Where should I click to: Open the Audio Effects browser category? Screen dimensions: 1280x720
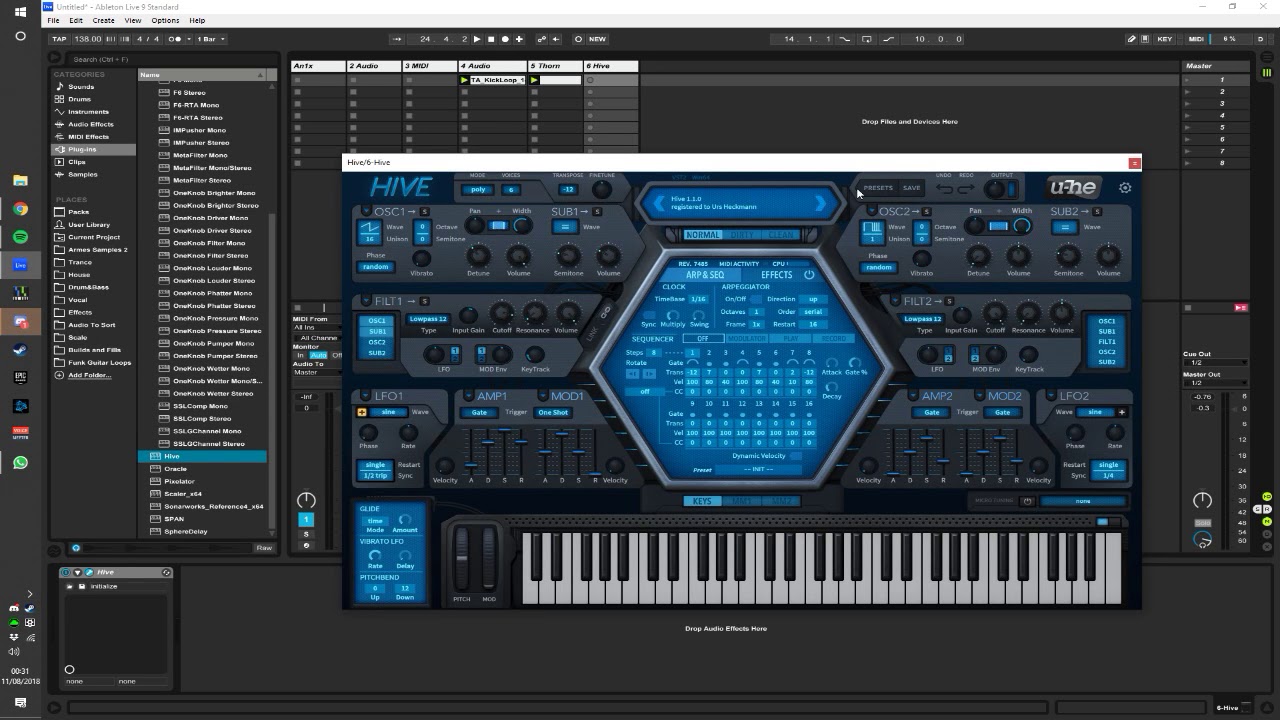[90, 124]
